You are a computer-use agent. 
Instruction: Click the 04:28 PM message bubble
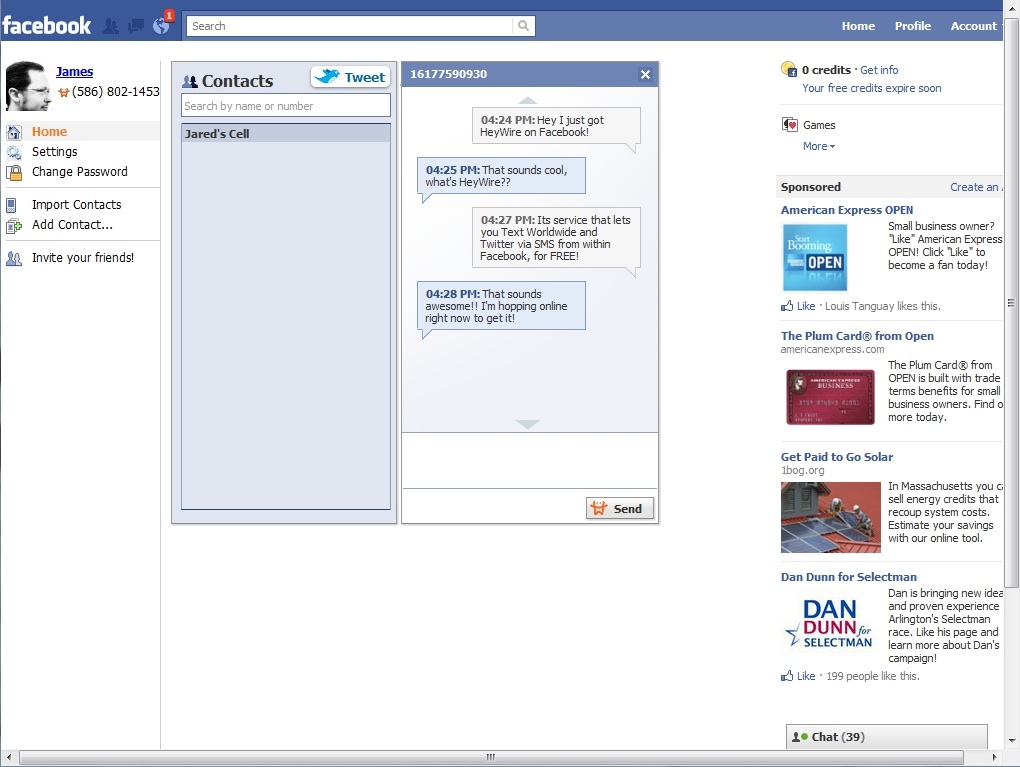pyautogui.click(x=501, y=306)
